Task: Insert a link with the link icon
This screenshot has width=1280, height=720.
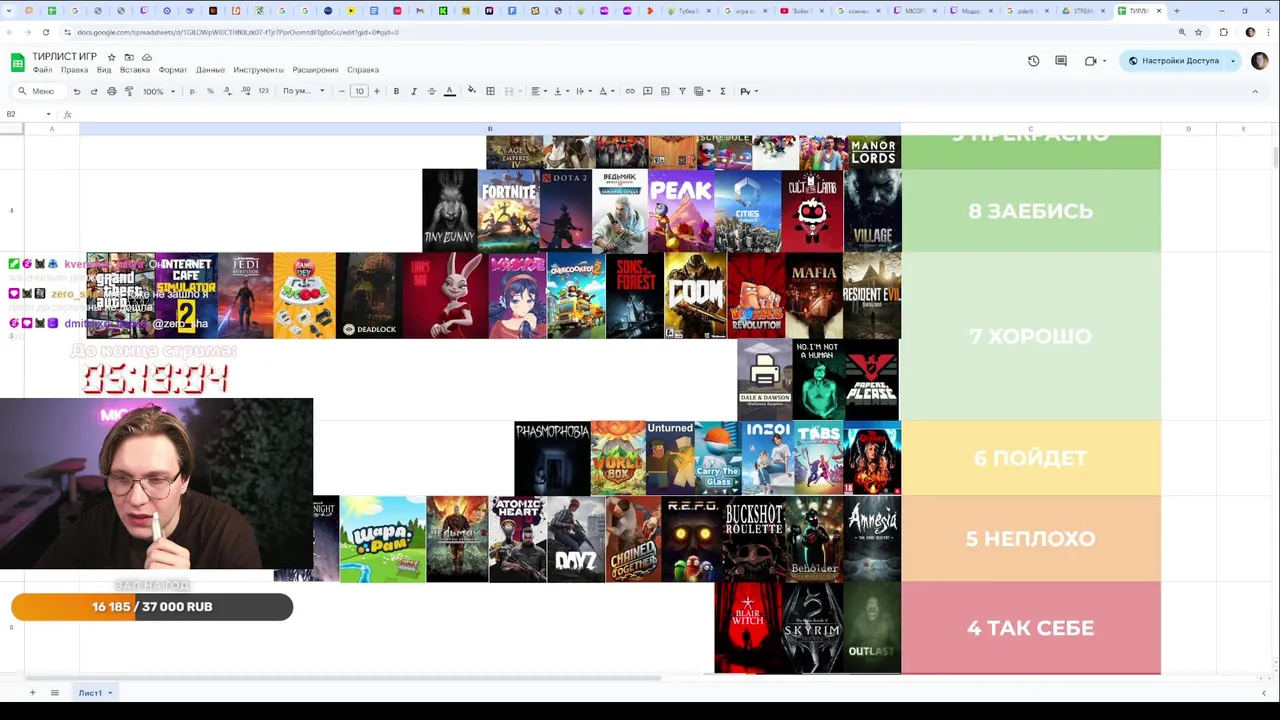Action: (630, 91)
